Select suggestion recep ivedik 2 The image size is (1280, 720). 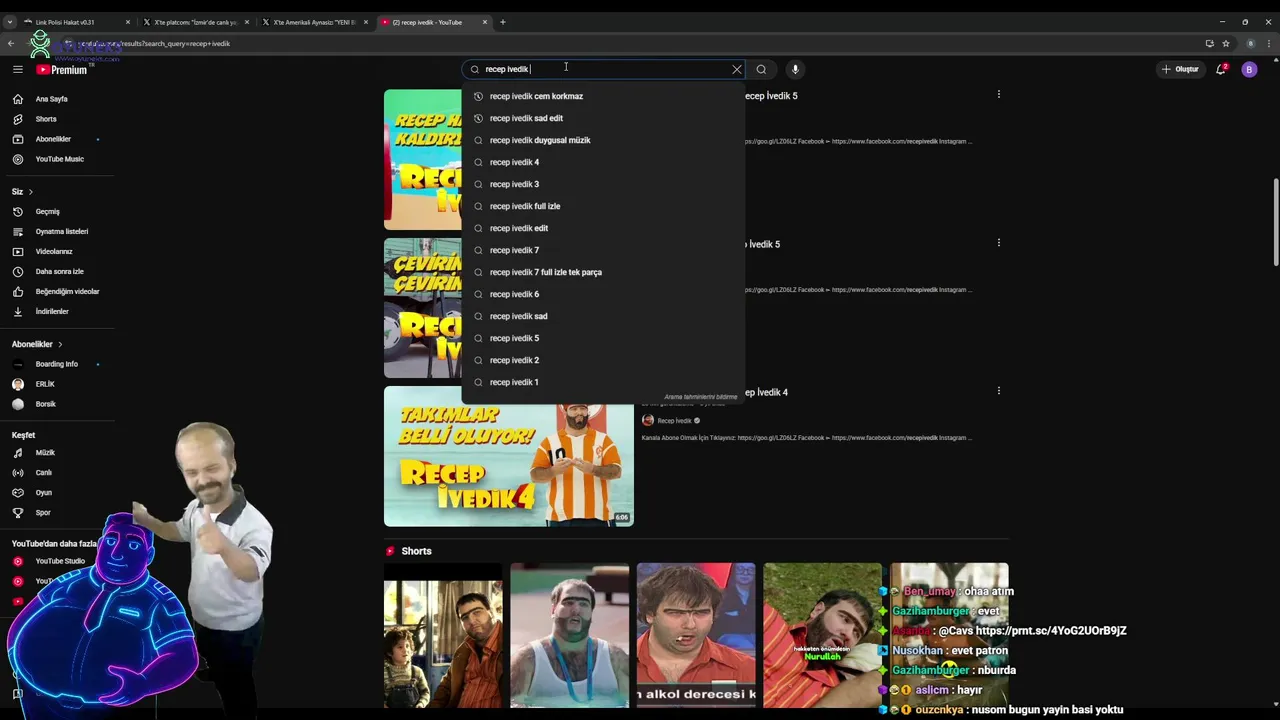pos(603,360)
